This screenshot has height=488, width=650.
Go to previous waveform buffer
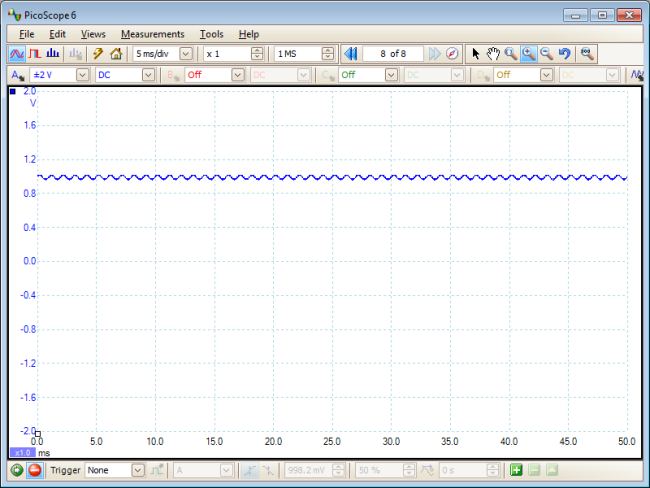click(351, 53)
